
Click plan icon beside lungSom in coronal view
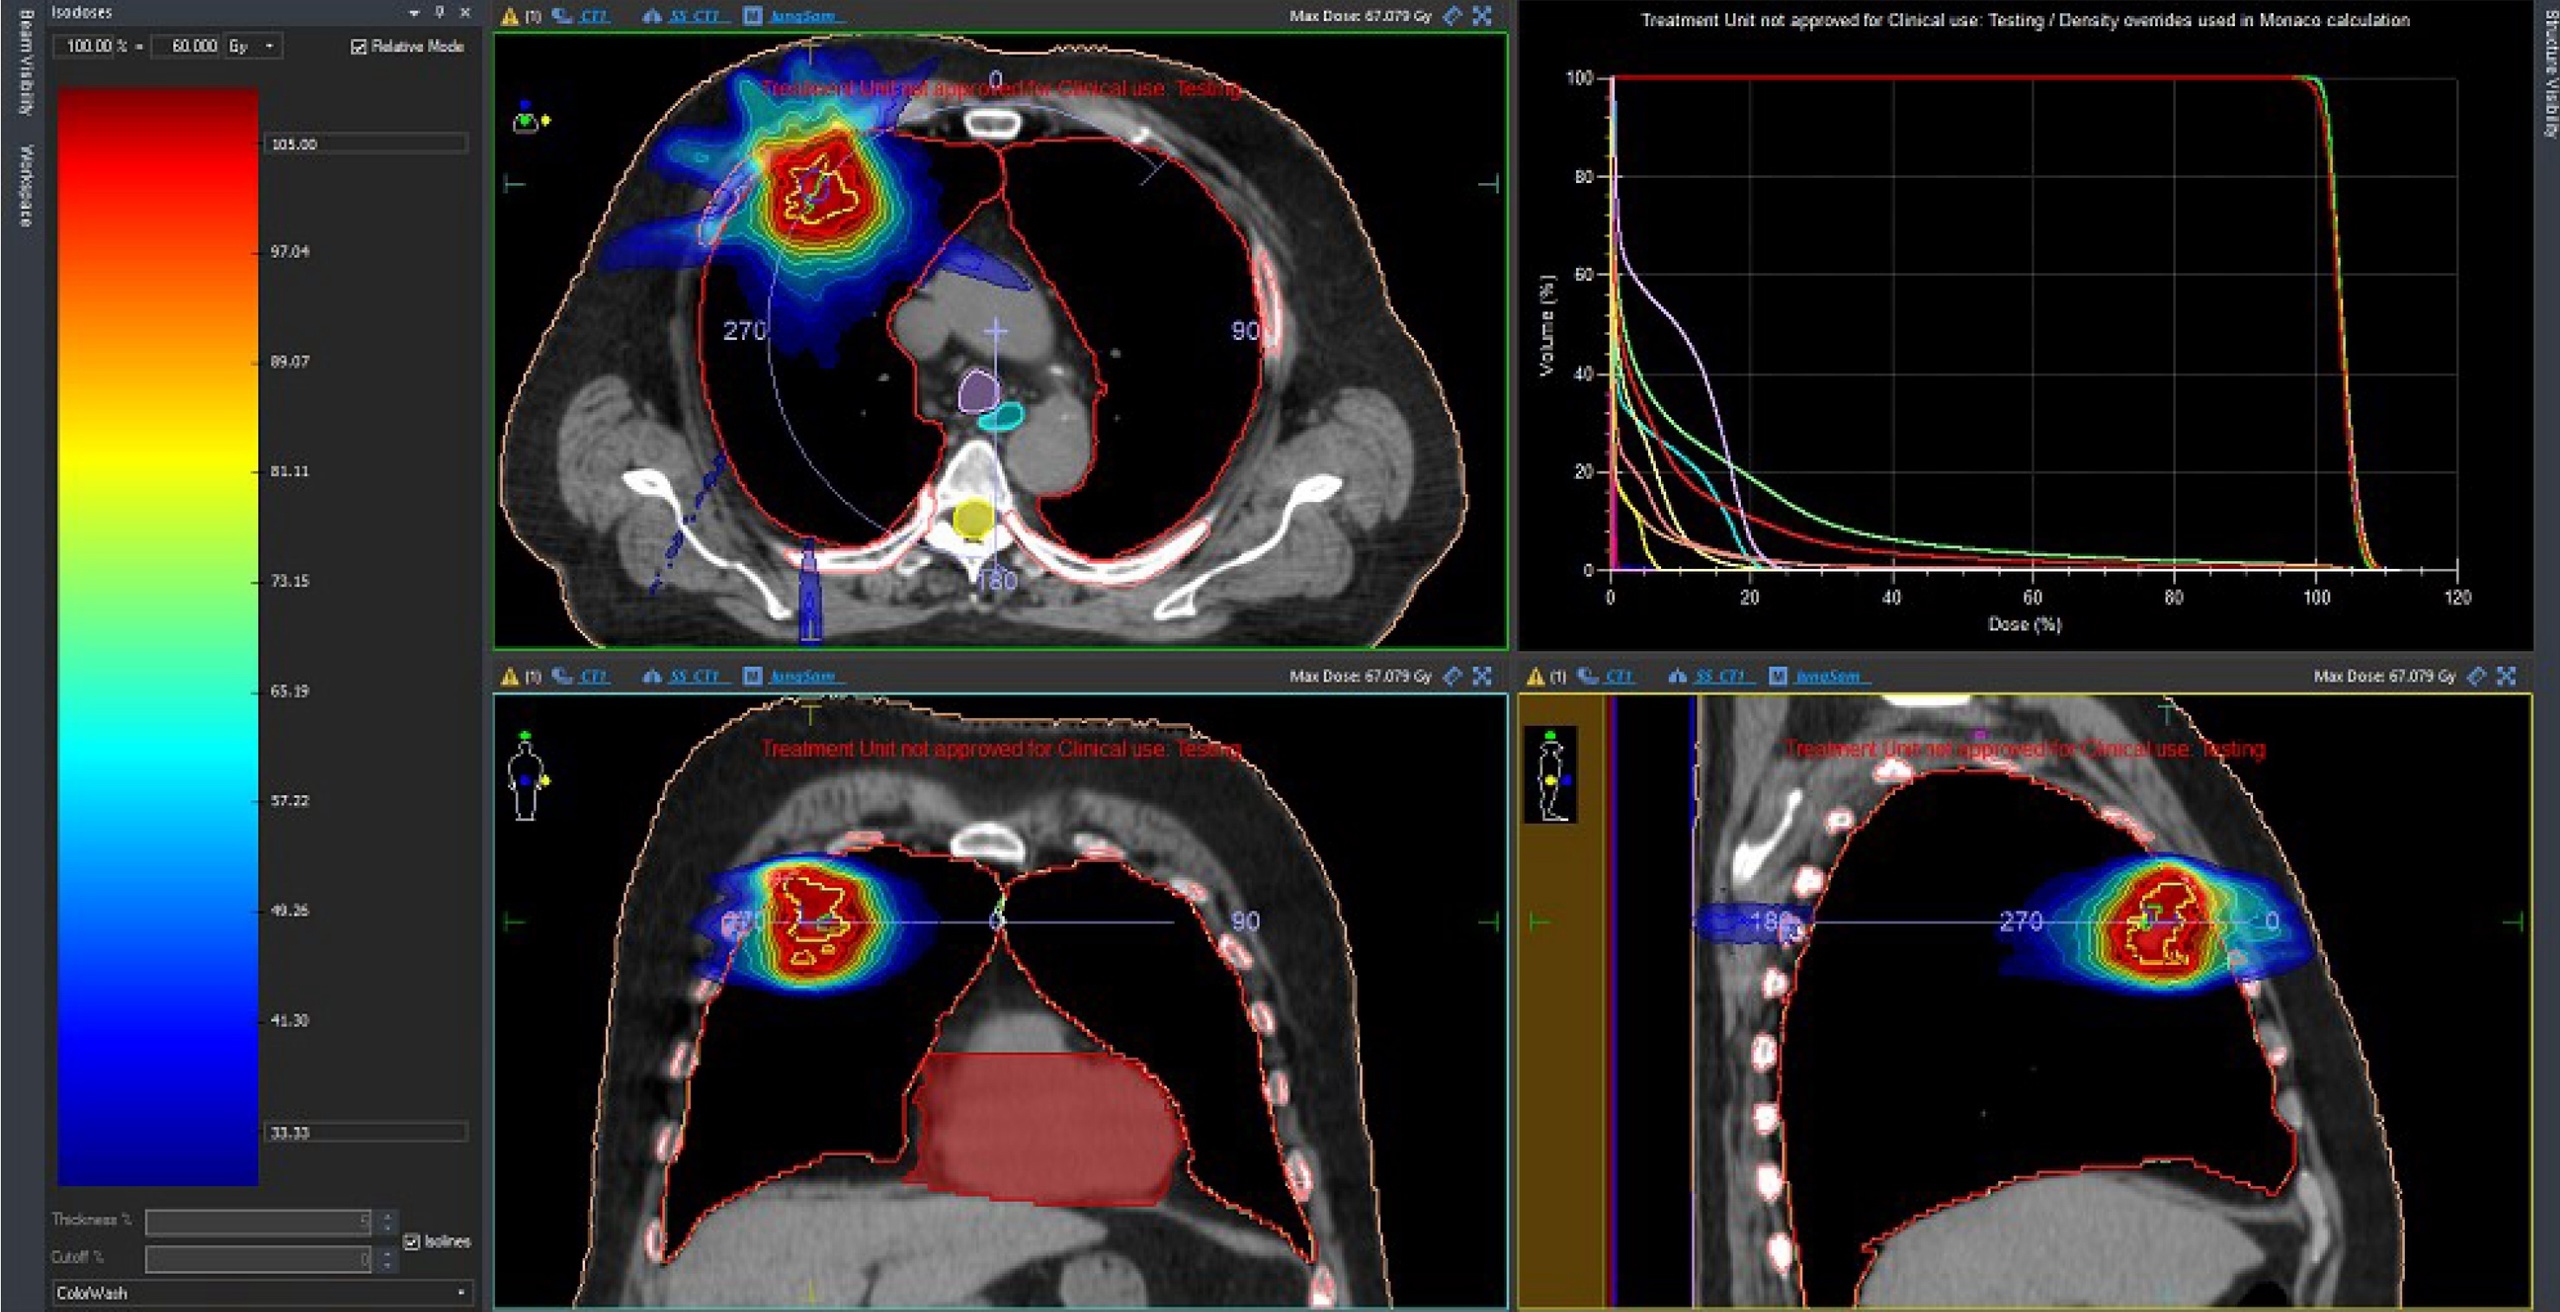(x=752, y=677)
